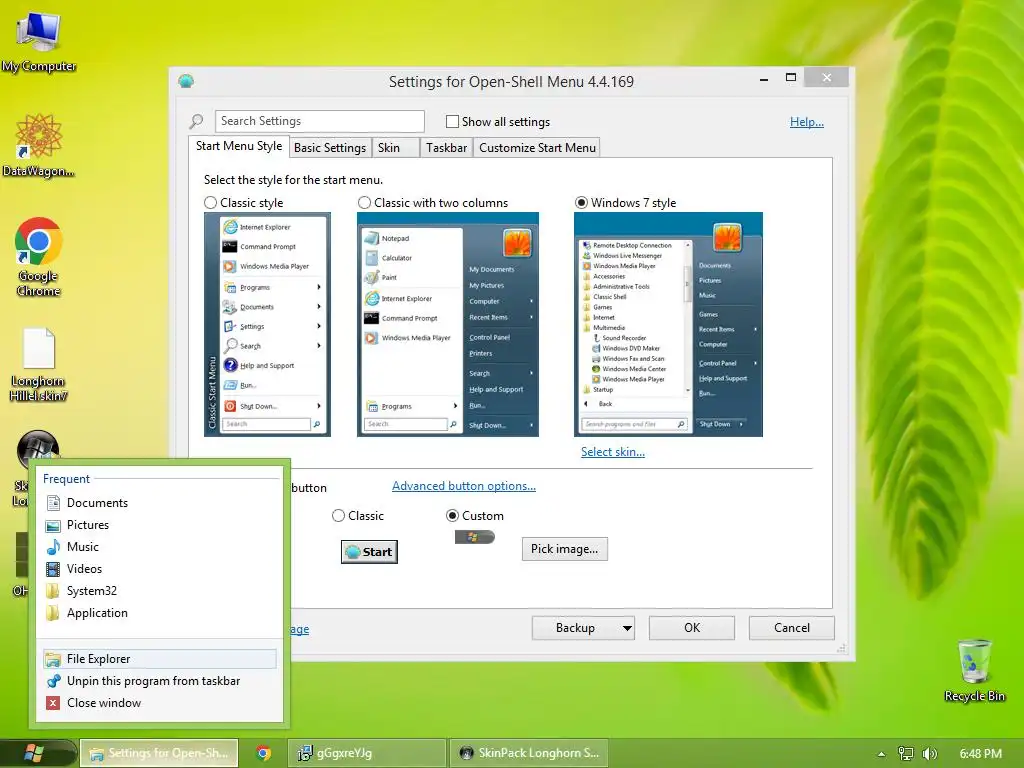This screenshot has width=1024, height=768.
Task: Click into the Search Settings field
Action: pyautogui.click(x=319, y=121)
